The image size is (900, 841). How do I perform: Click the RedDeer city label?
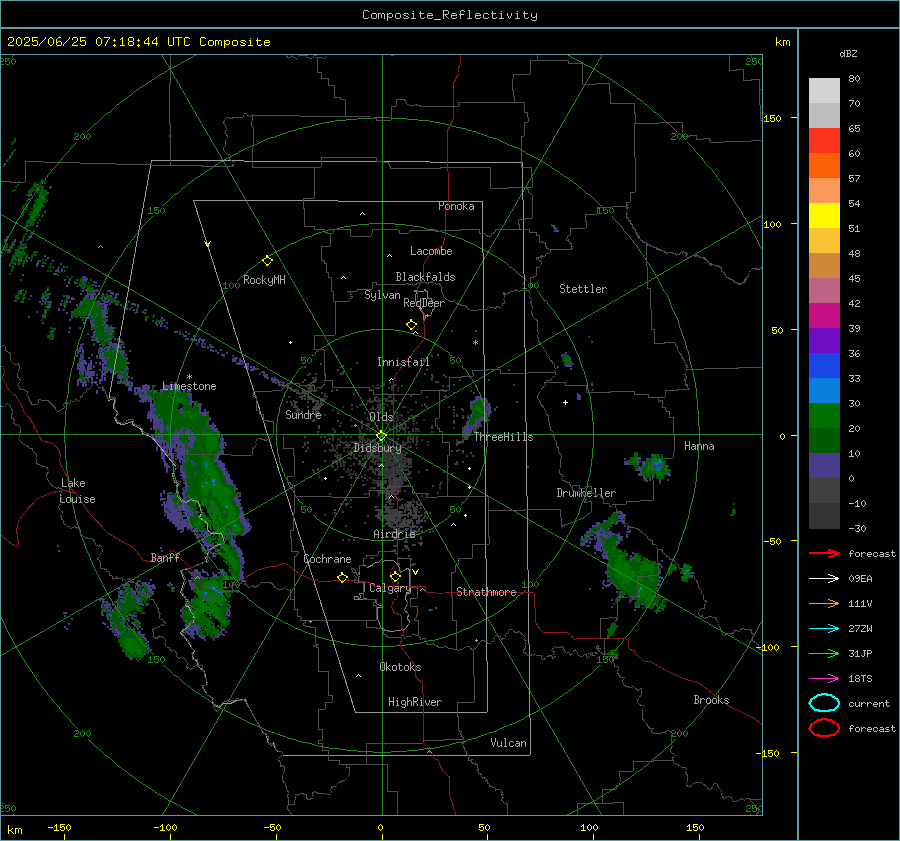424,303
